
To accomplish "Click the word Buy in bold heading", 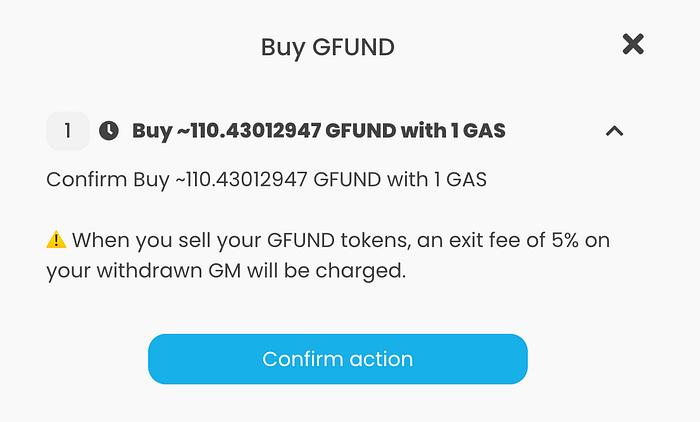I will 151,131.
